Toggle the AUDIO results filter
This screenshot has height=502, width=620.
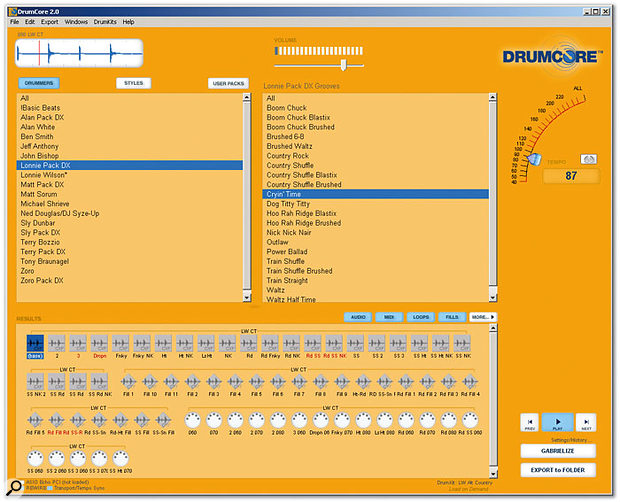pyautogui.click(x=358, y=317)
